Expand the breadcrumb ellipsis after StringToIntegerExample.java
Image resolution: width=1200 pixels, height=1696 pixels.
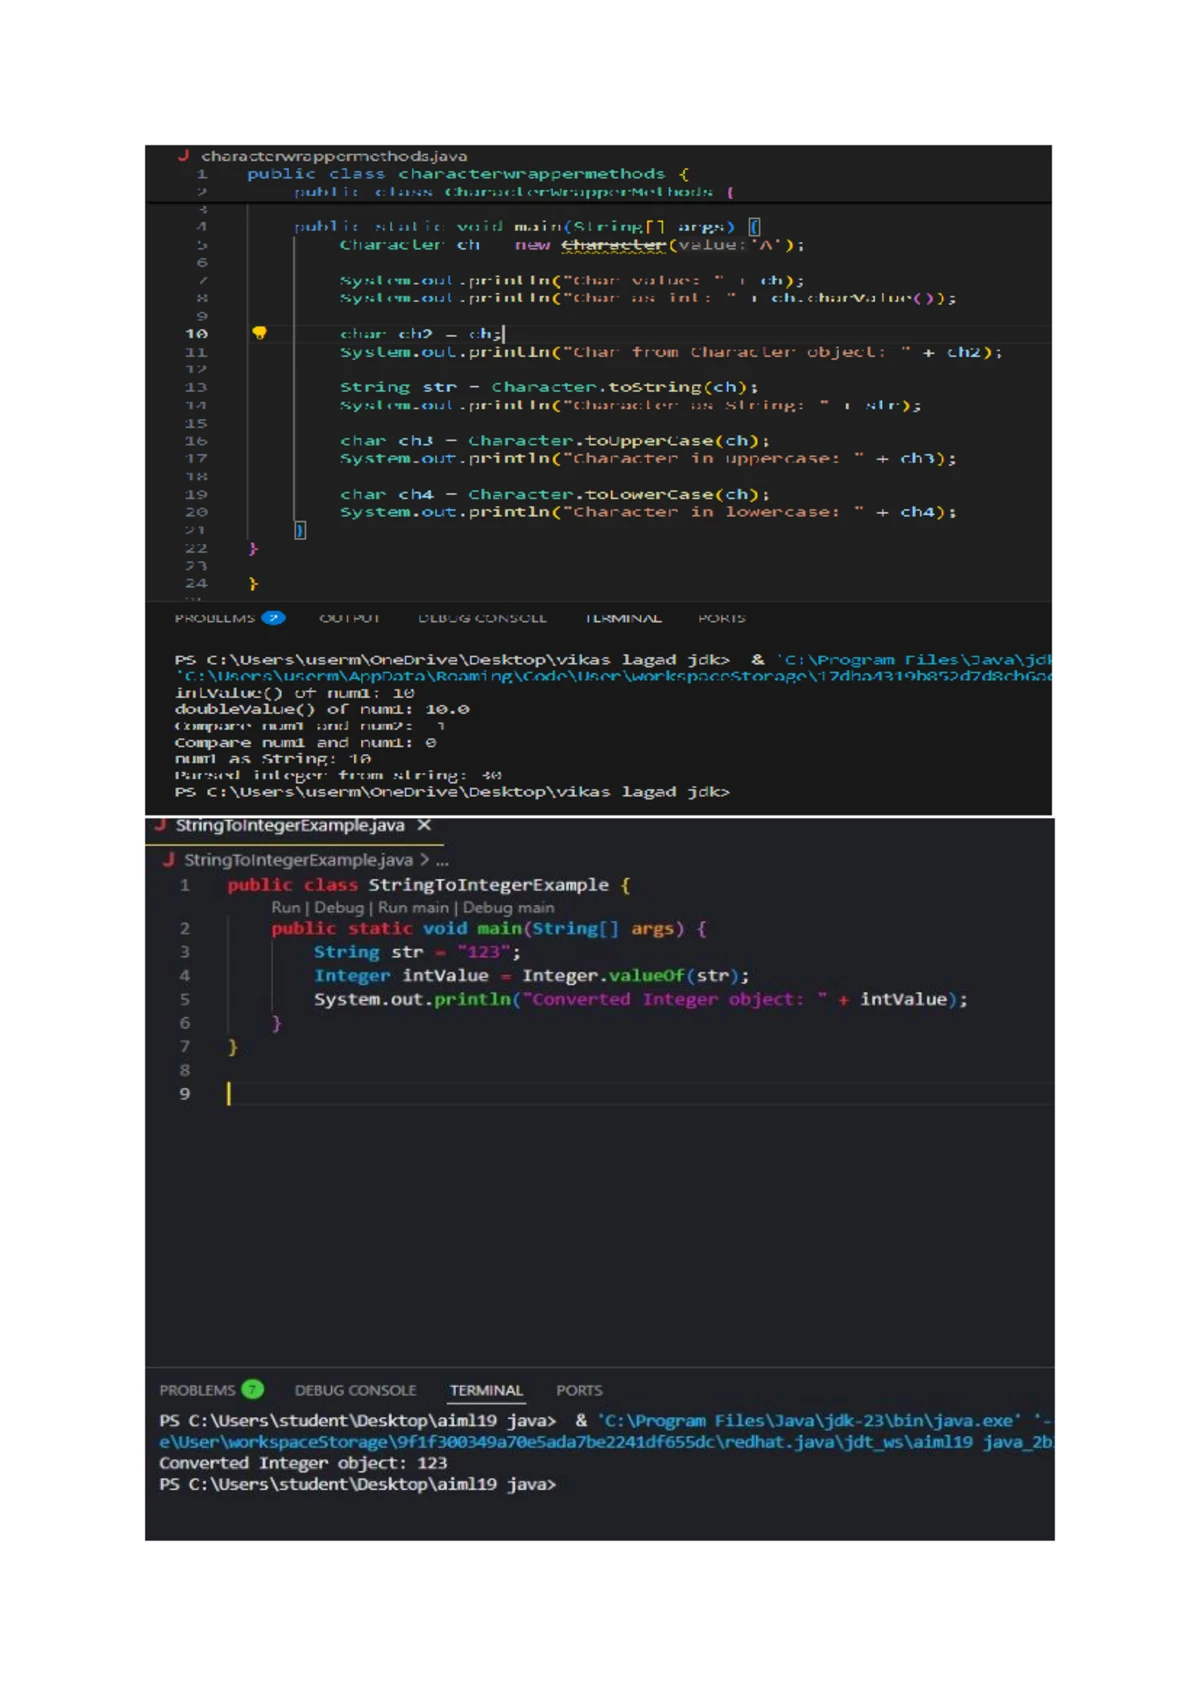tap(442, 860)
